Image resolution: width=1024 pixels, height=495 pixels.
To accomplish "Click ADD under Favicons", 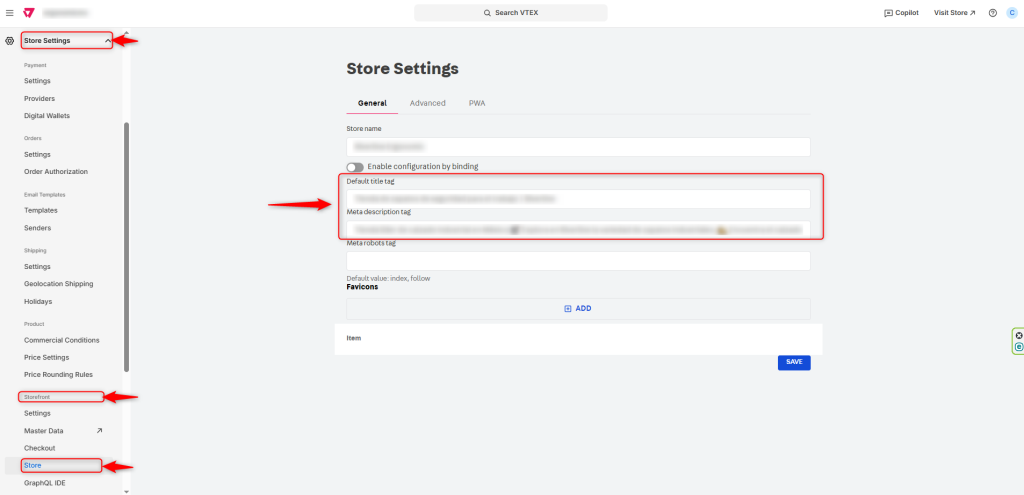I will pyautogui.click(x=578, y=308).
